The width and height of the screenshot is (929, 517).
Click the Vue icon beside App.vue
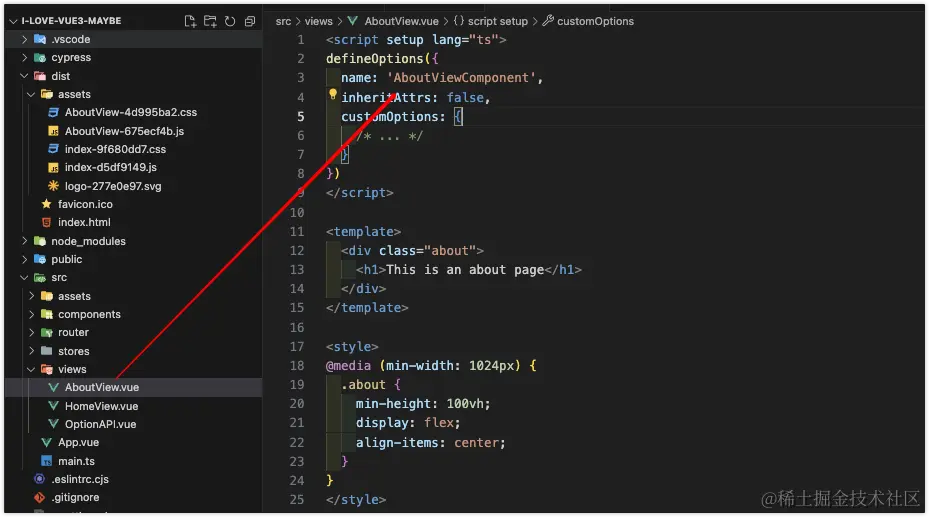click(46, 443)
